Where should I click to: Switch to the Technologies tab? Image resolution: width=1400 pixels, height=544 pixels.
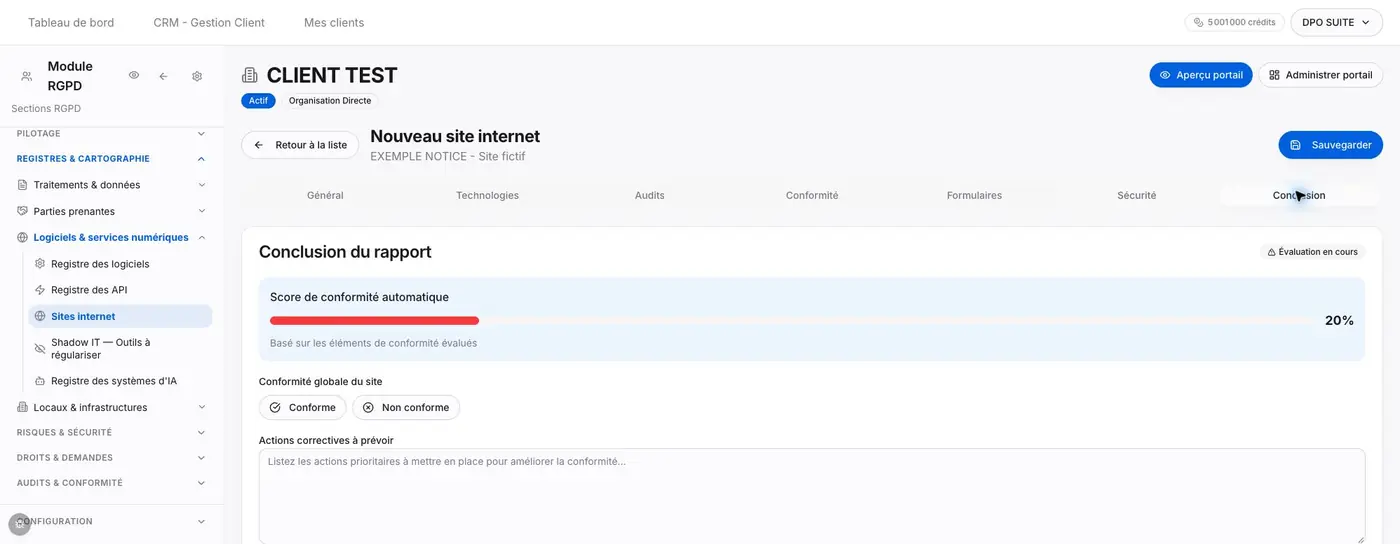click(x=487, y=196)
